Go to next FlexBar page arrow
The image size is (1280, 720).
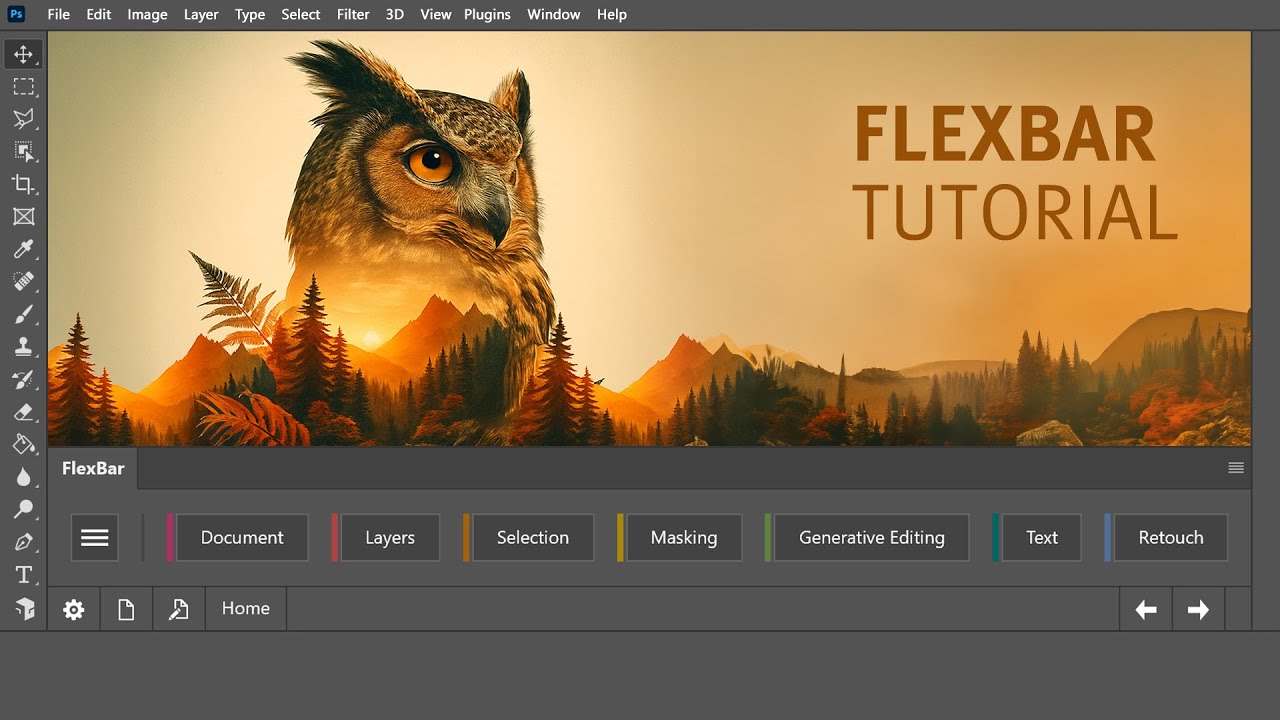[1198, 610]
